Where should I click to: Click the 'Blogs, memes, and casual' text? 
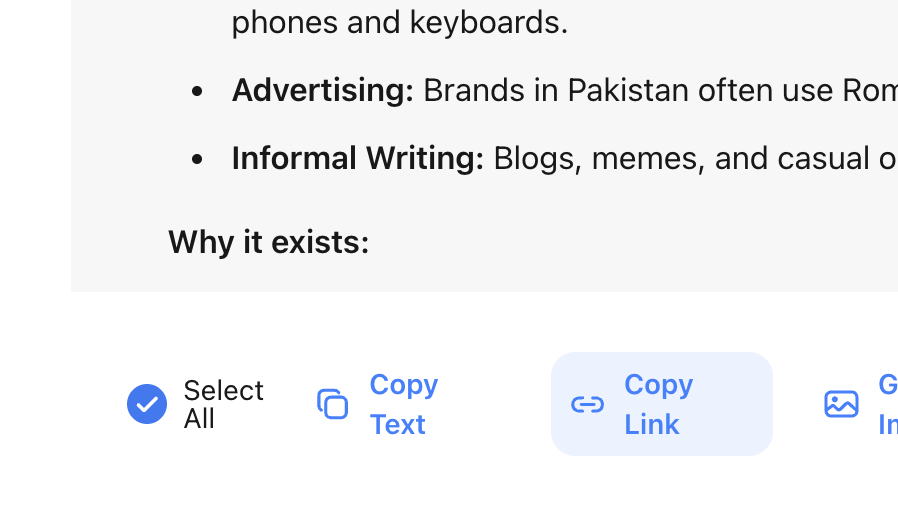[680, 159]
